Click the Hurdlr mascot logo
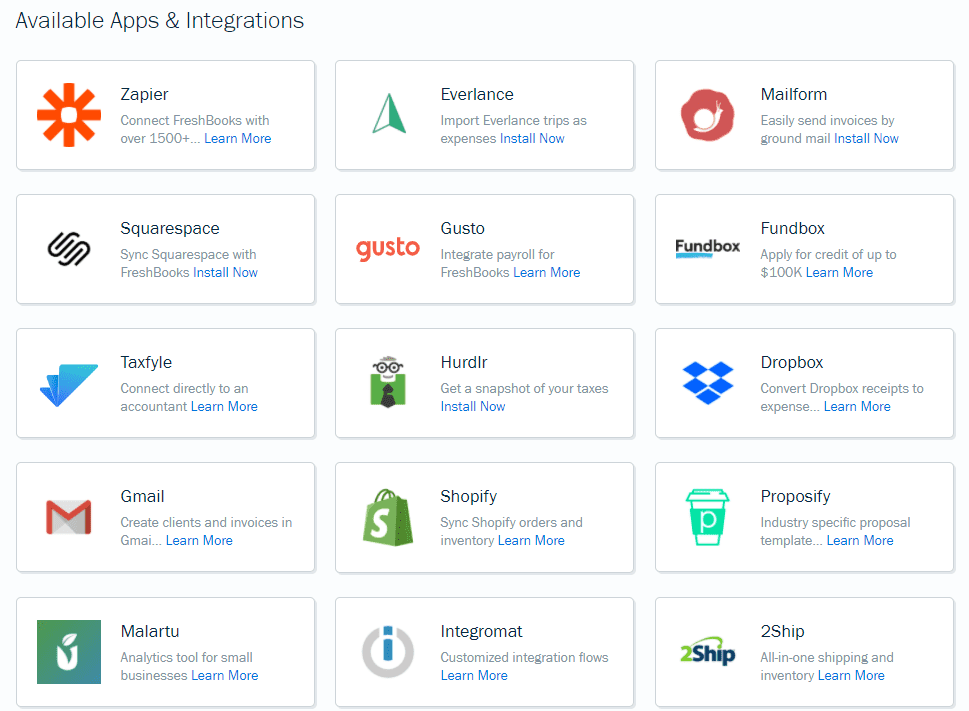The image size is (969, 711). [x=388, y=382]
